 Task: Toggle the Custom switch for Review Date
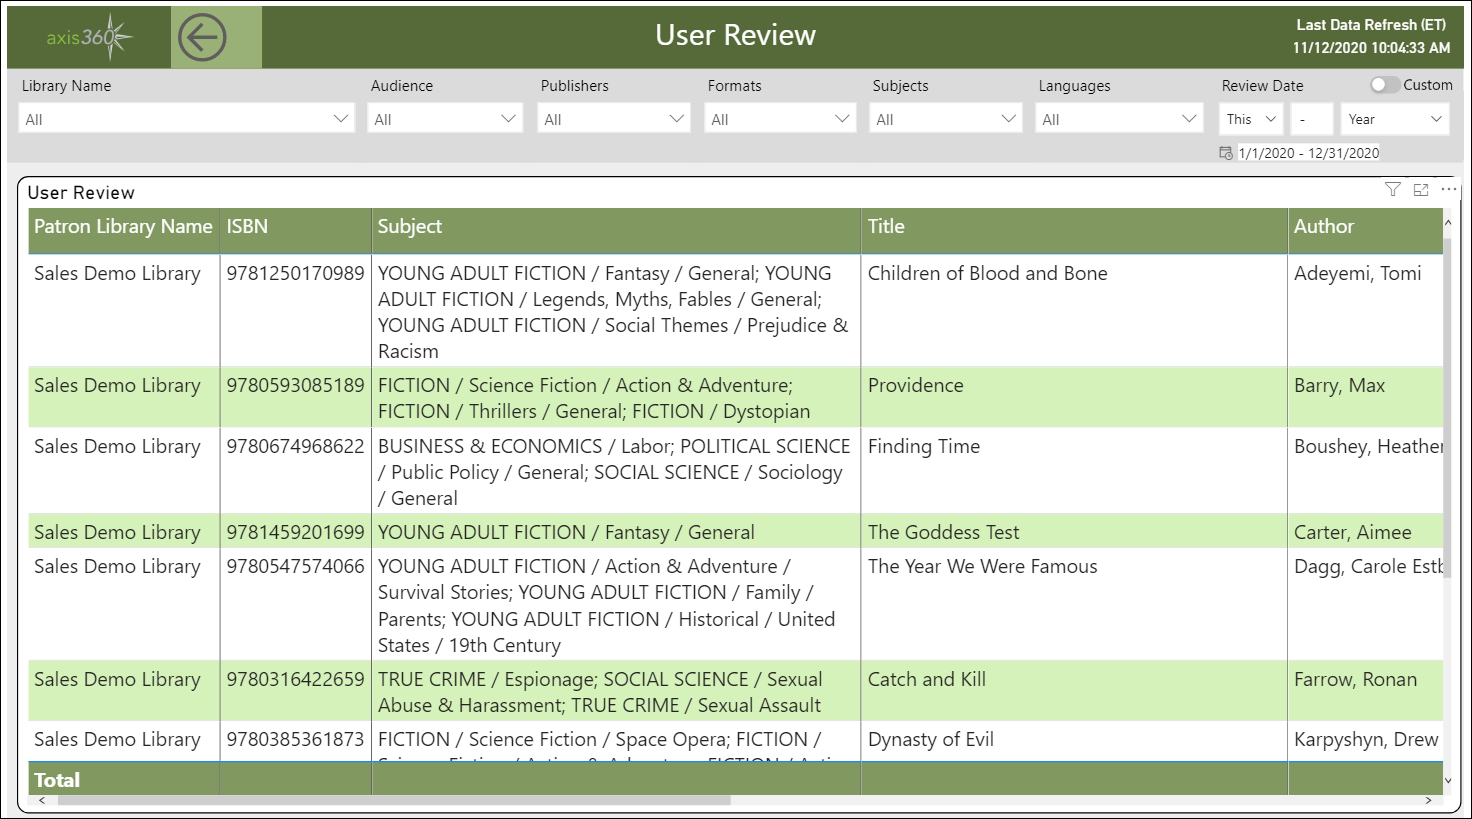1385,85
